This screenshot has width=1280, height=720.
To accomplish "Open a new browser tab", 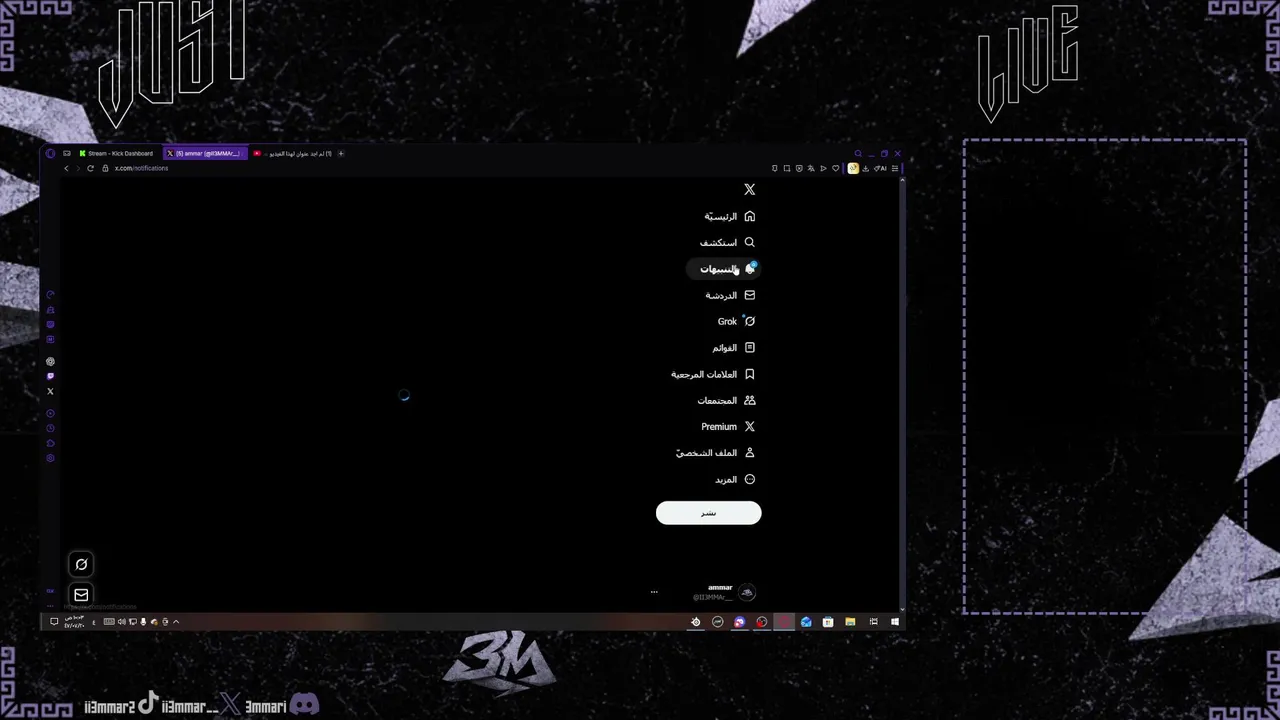I will (341, 153).
